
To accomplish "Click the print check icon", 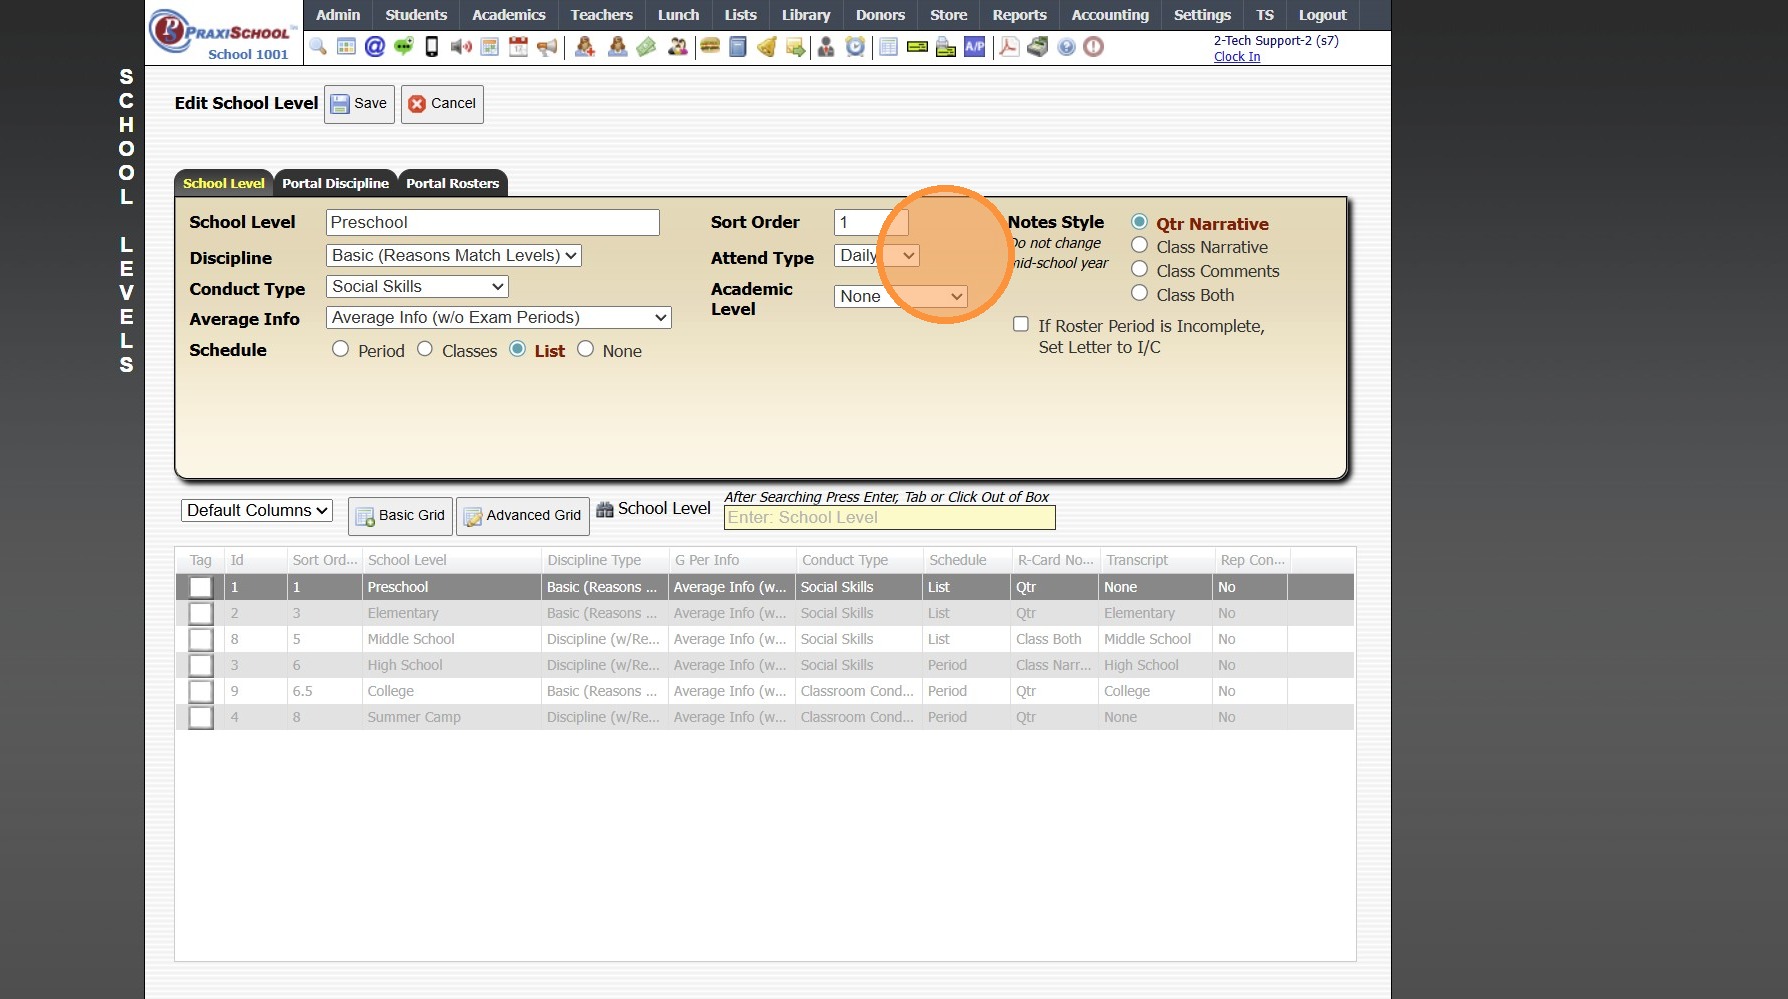I will [x=946, y=47].
